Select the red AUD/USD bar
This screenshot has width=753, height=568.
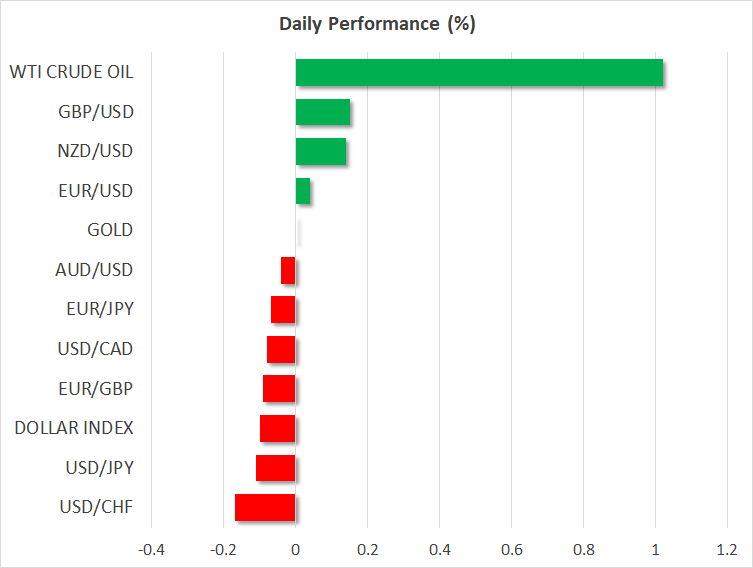click(289, 270)
